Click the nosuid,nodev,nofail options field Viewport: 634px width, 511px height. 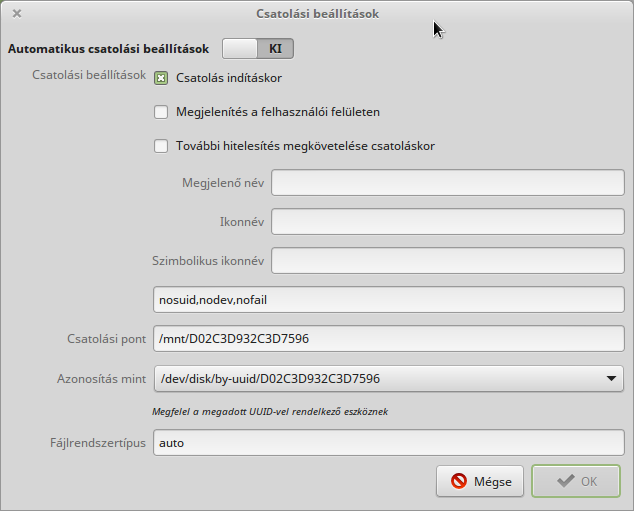coord(389,300)
